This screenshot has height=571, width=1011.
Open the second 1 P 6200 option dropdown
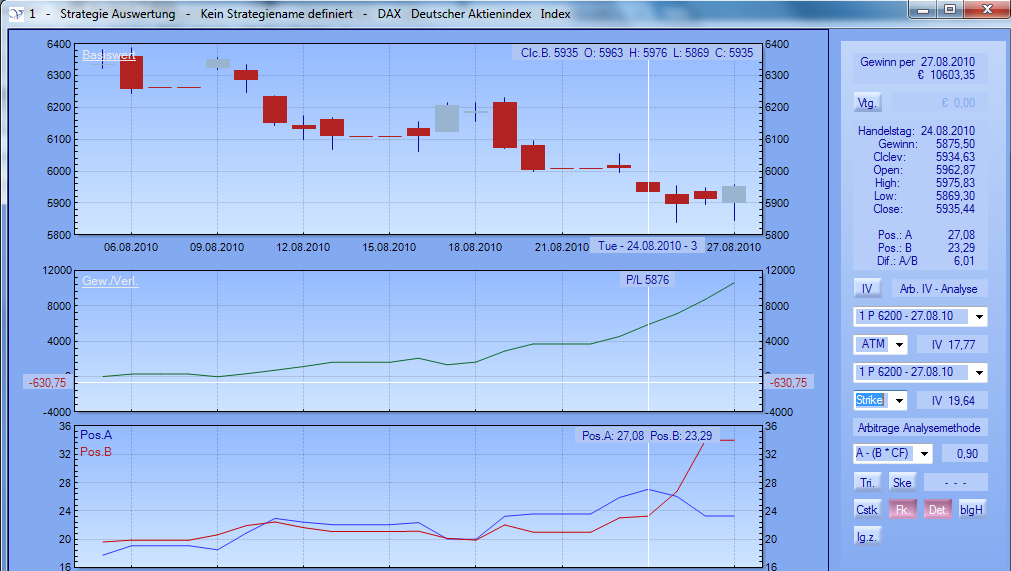click(979, 373)
